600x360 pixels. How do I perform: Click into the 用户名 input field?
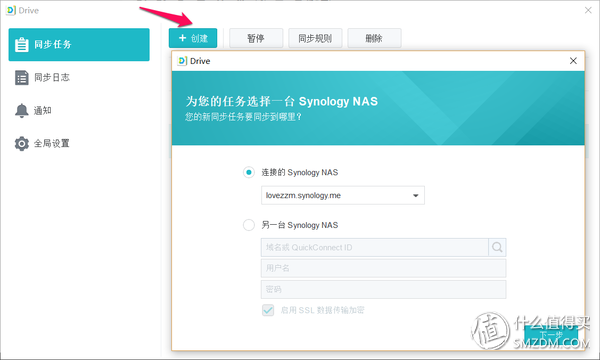point(383,268)
